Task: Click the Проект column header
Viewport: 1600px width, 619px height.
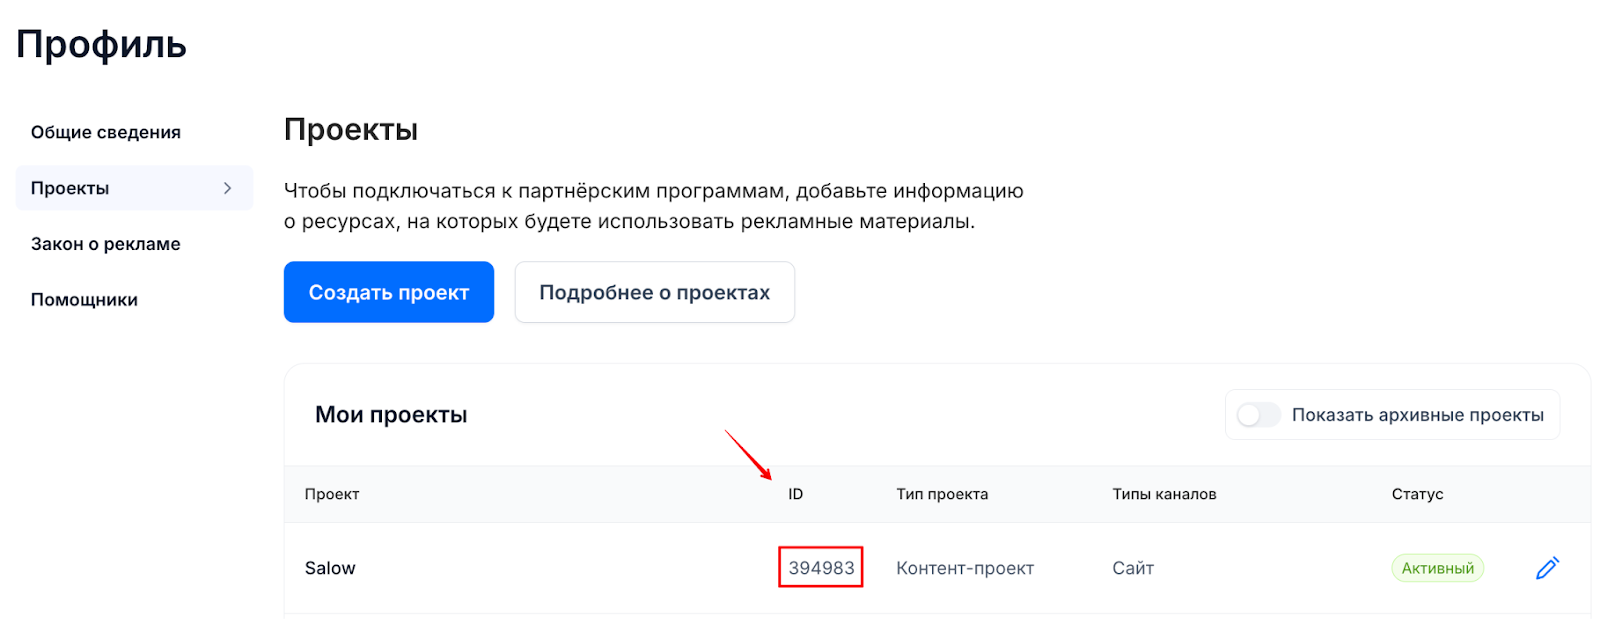Action: point(332,494)
